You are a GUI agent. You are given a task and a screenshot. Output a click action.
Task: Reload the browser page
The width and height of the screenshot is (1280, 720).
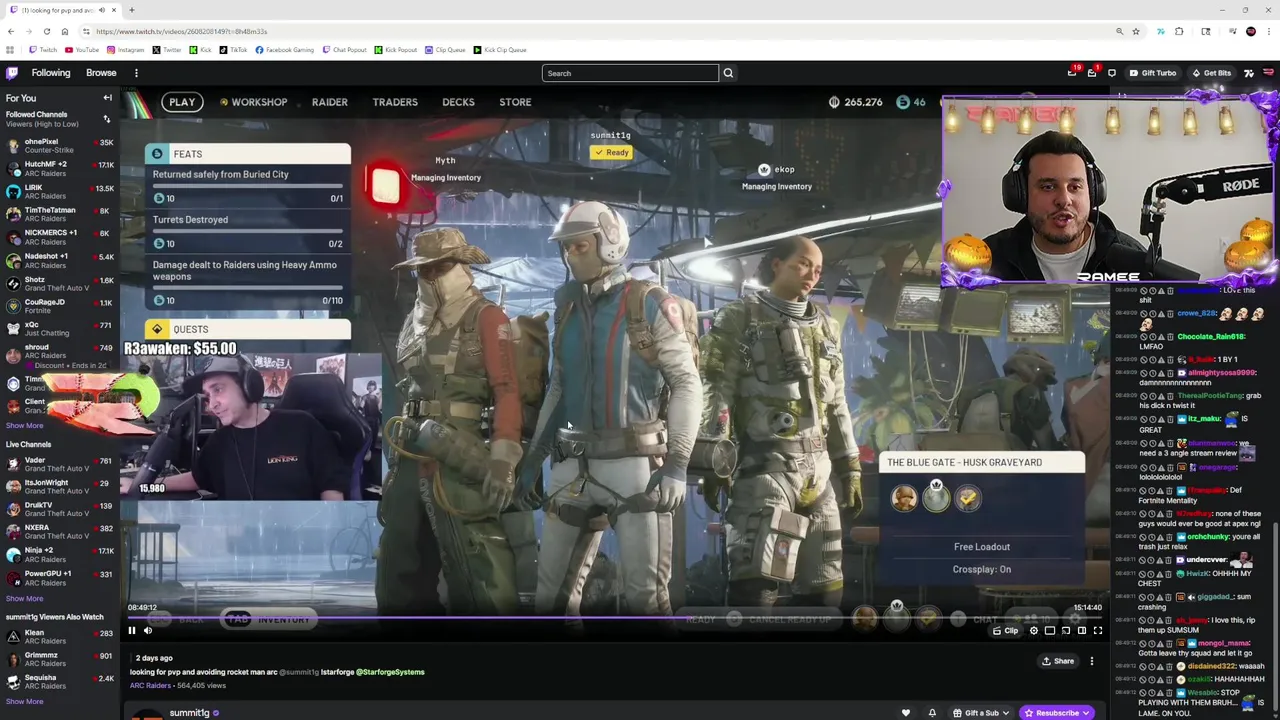point(46,31)
